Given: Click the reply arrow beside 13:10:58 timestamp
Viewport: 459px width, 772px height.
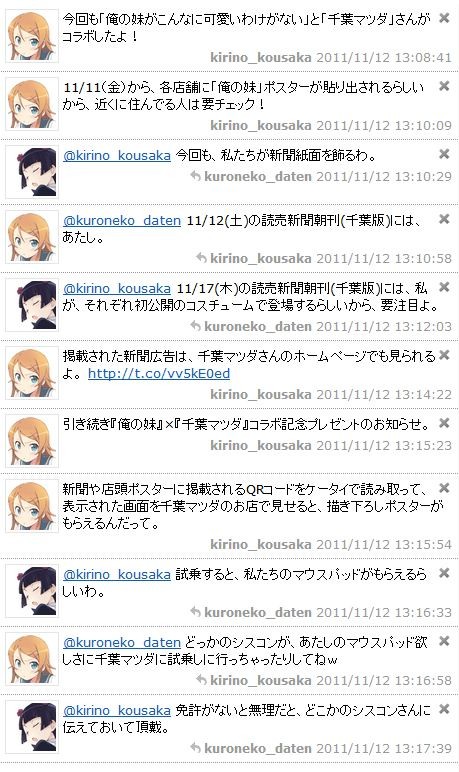Looking at the screenshot, I should coord(201,257).
